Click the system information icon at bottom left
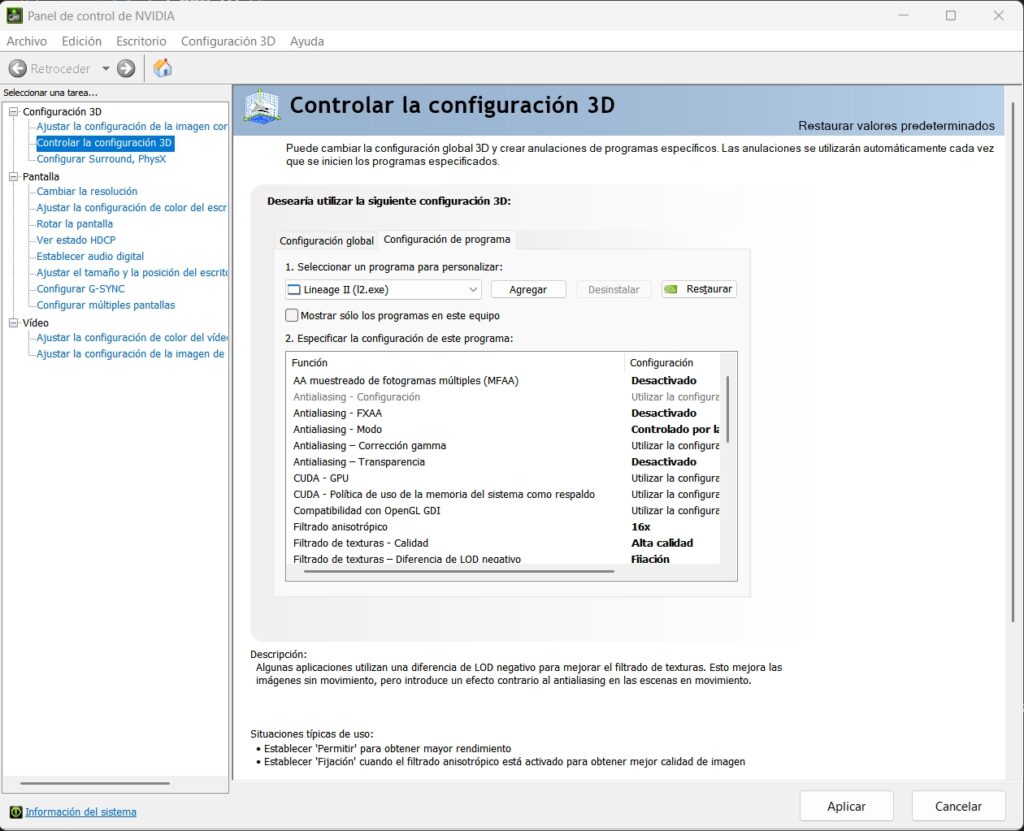 (16, 812)
